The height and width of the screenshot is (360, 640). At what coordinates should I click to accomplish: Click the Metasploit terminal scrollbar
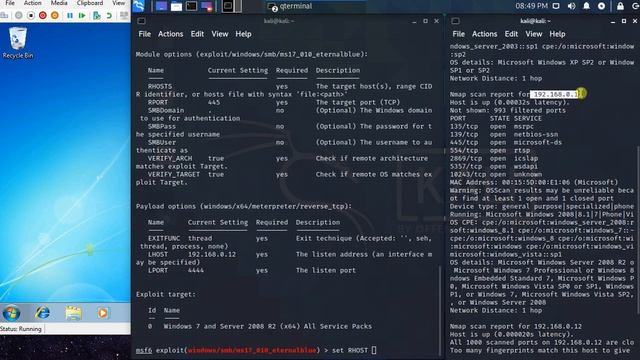[x=440, y=310]
